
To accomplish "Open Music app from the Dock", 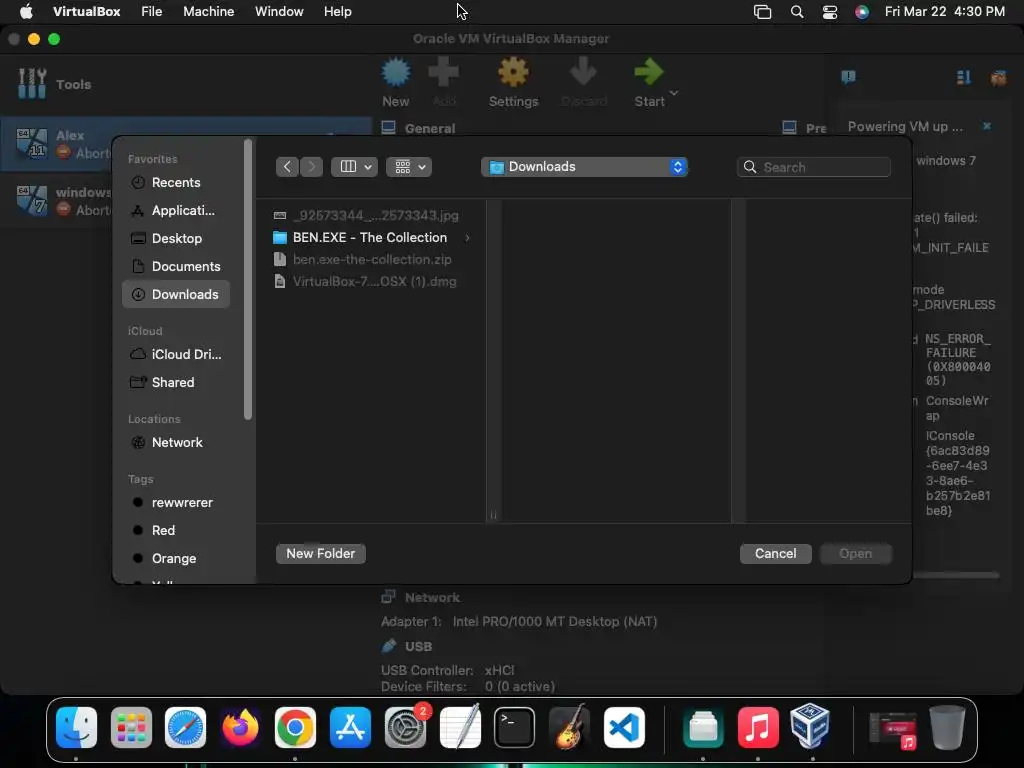I will [758, 727].
